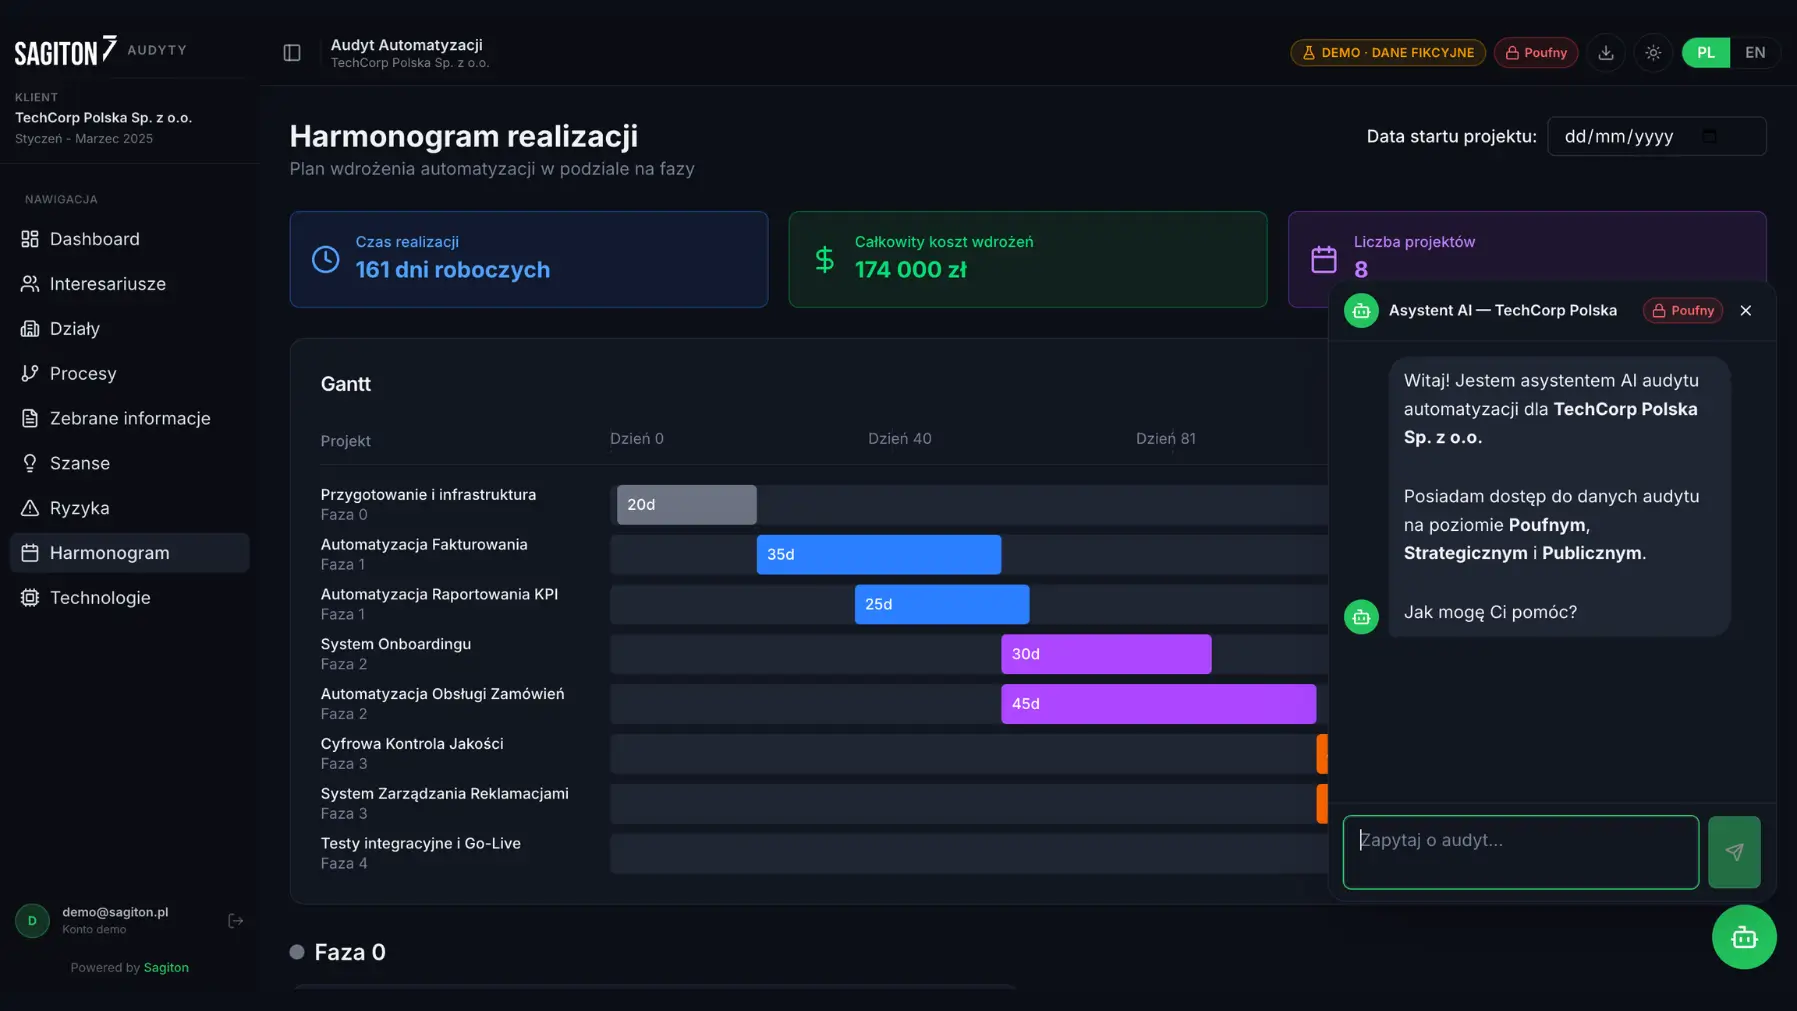This screenshot has height=1011, width=1797.
Task: Select the Technologie section
Action: [99, 597]
